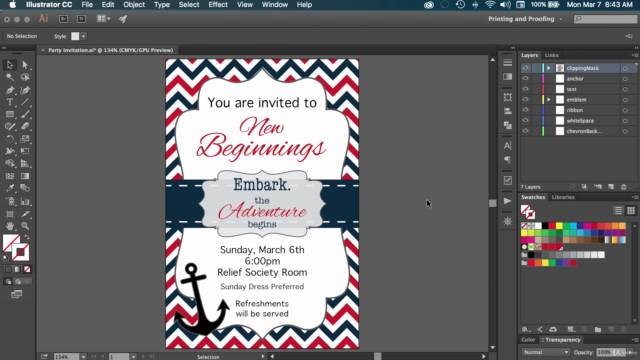Select the Hand tool
The image size is (640, 360).
click(10, 226)
